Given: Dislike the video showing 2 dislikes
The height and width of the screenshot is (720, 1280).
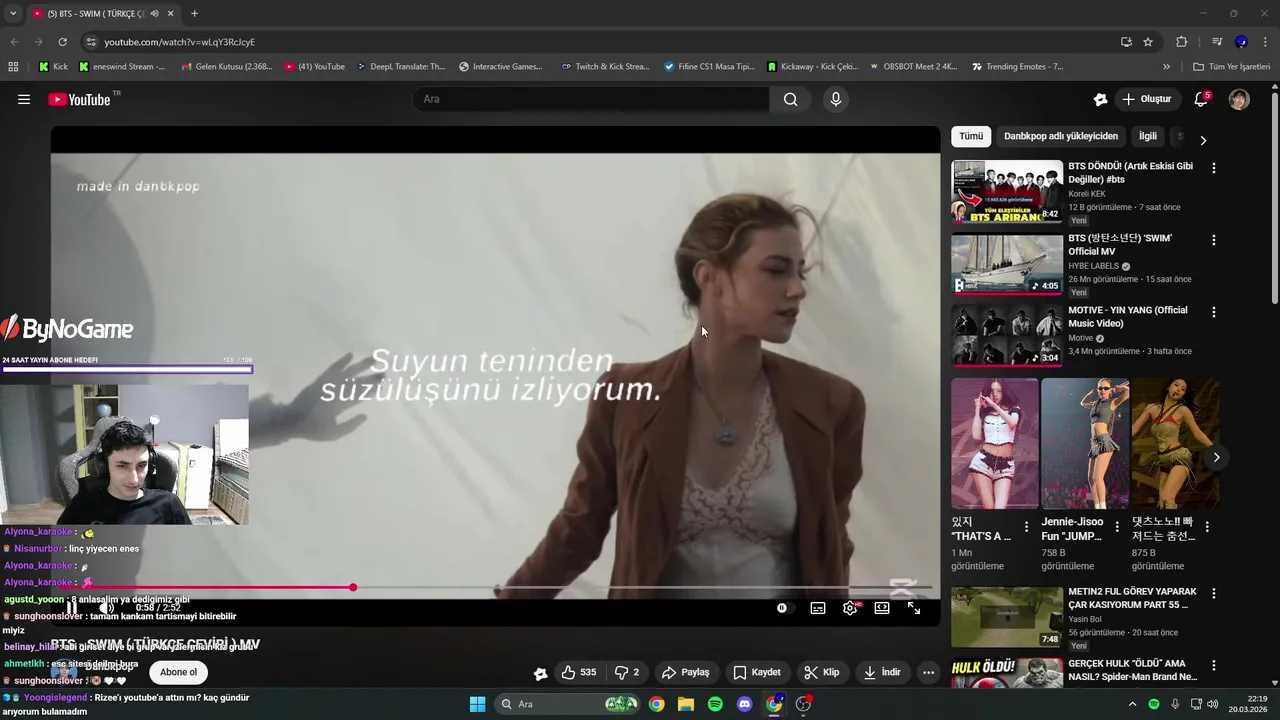Looking at the screenshot, I should tap(627, 672).
